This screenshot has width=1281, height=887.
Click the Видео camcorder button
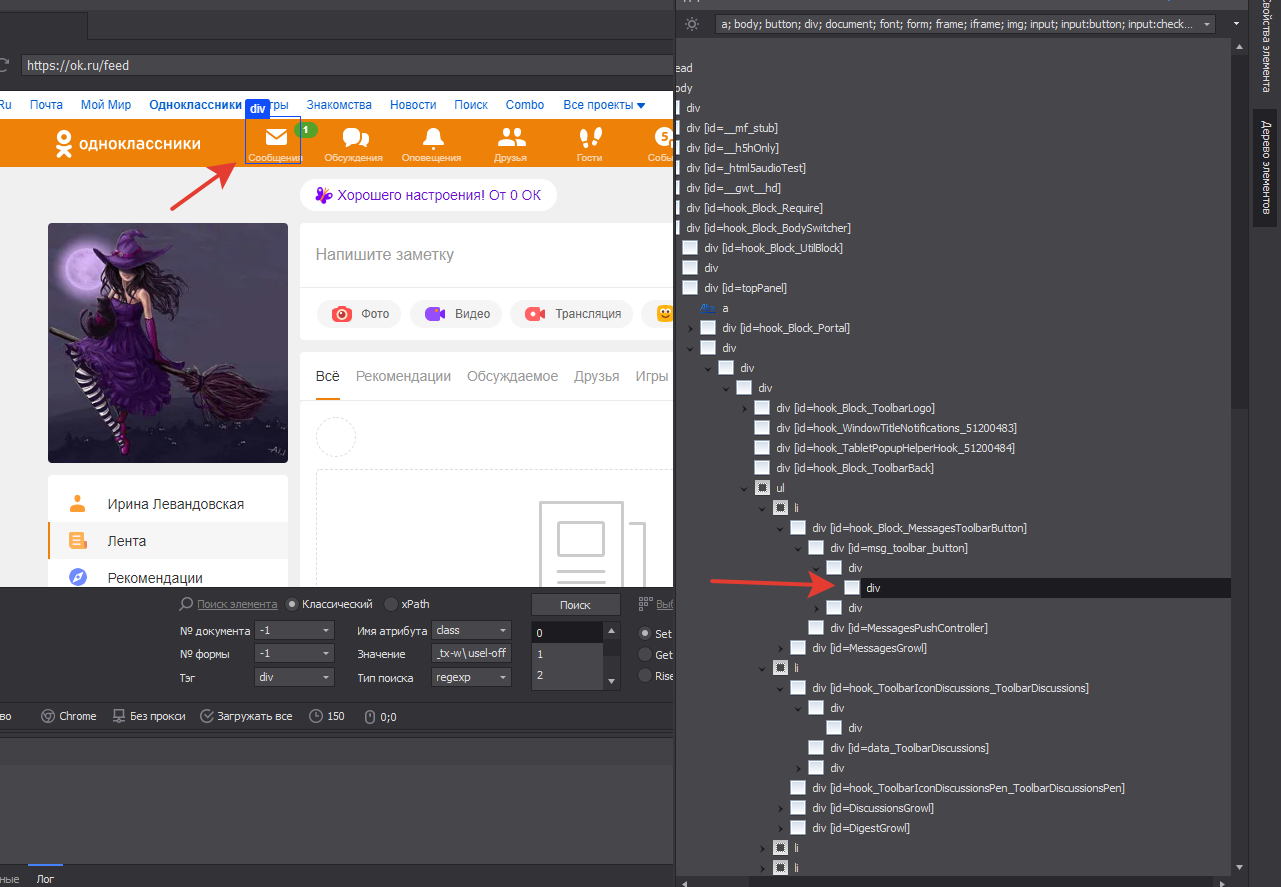click(456, 314)
